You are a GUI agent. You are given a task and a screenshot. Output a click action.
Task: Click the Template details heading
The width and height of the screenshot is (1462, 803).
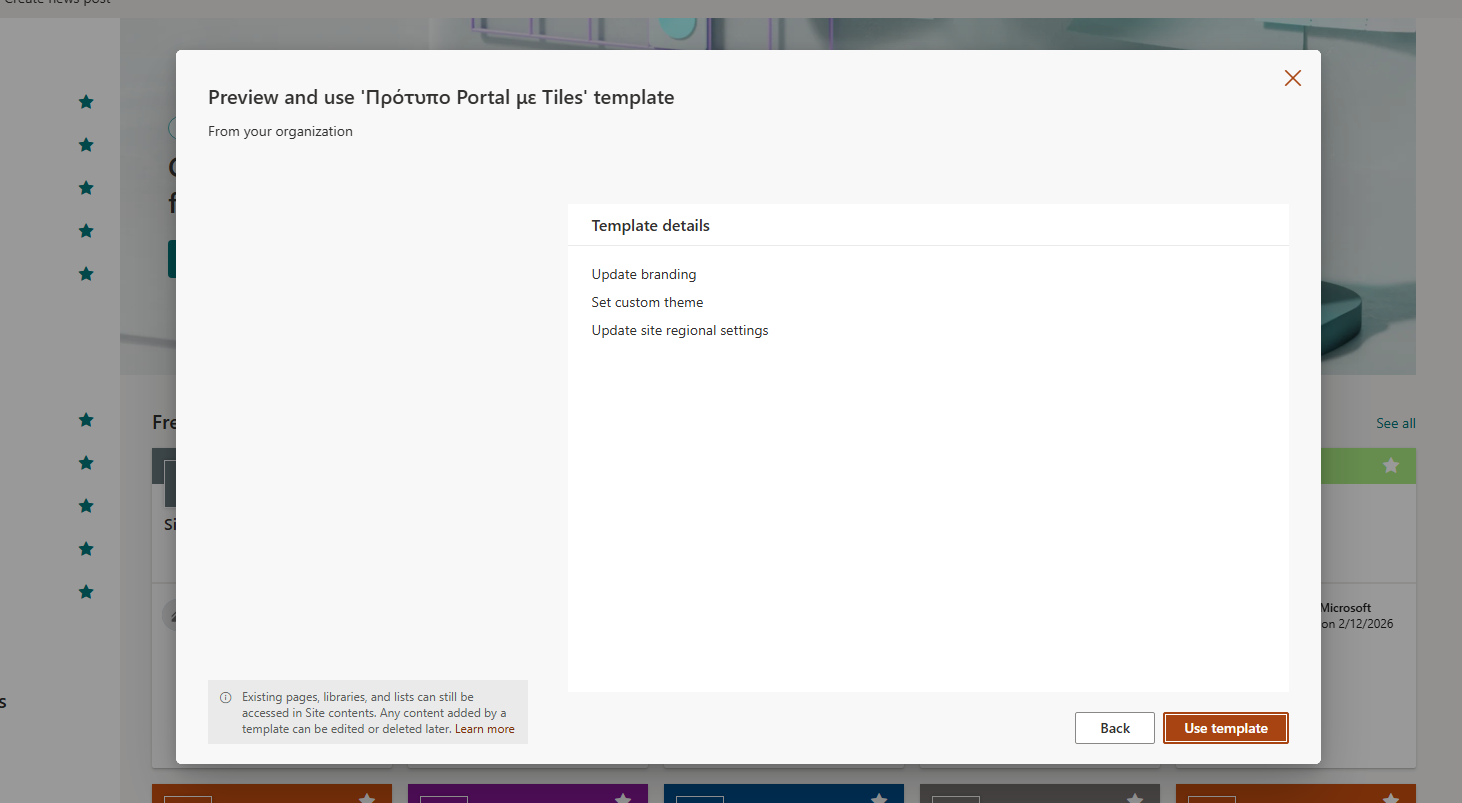(x=650, y=226)
